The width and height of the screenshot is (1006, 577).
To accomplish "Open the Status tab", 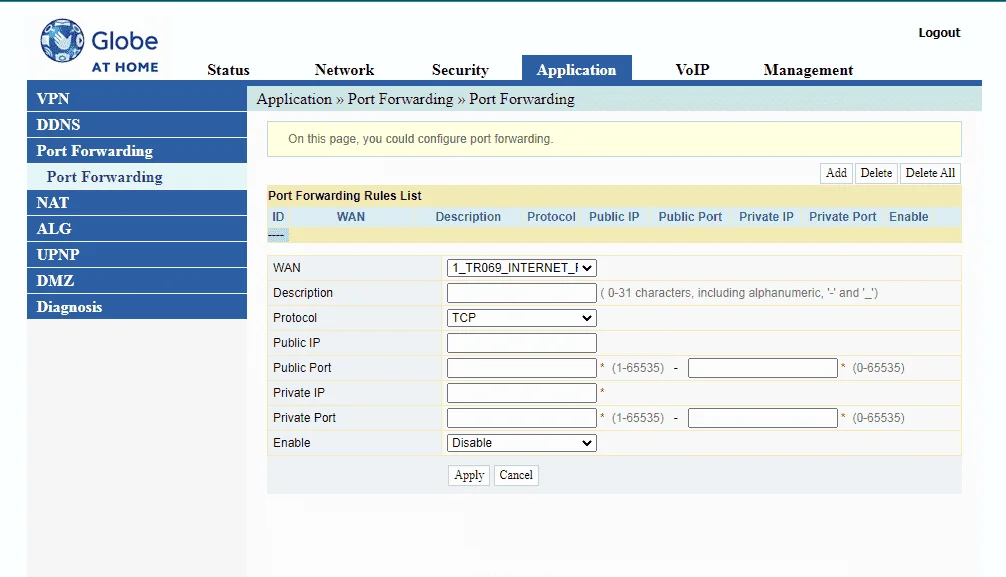I will tap(228, 70).
